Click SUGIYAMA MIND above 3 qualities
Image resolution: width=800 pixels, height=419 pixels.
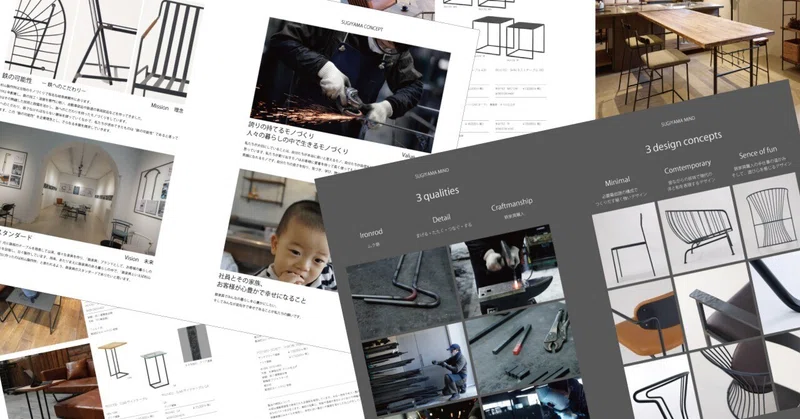coord(432,173)
